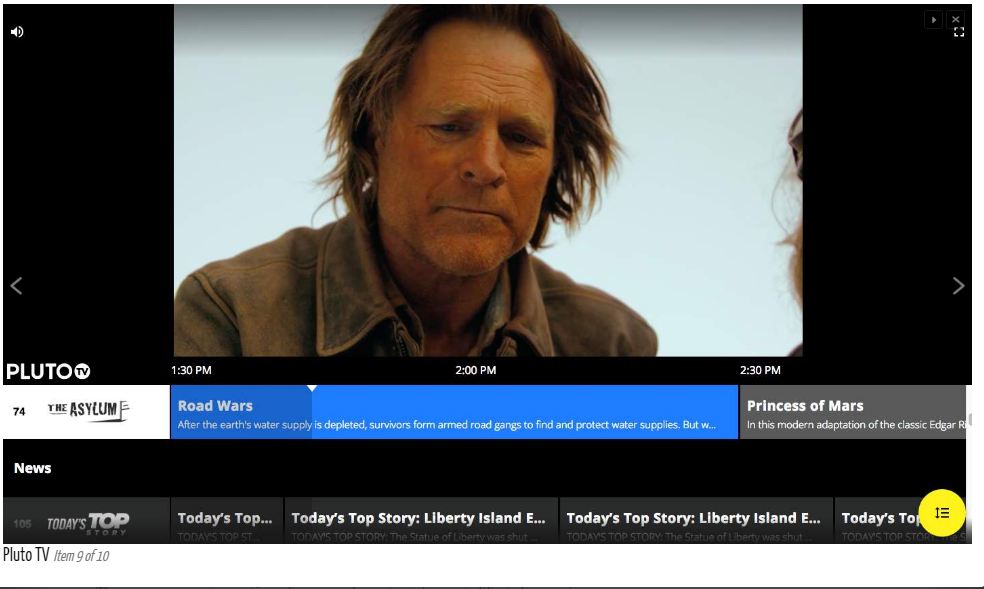The height and width of the screenshot is (589, 984).
Task: Click the News category header
Action: click(33, 468)
